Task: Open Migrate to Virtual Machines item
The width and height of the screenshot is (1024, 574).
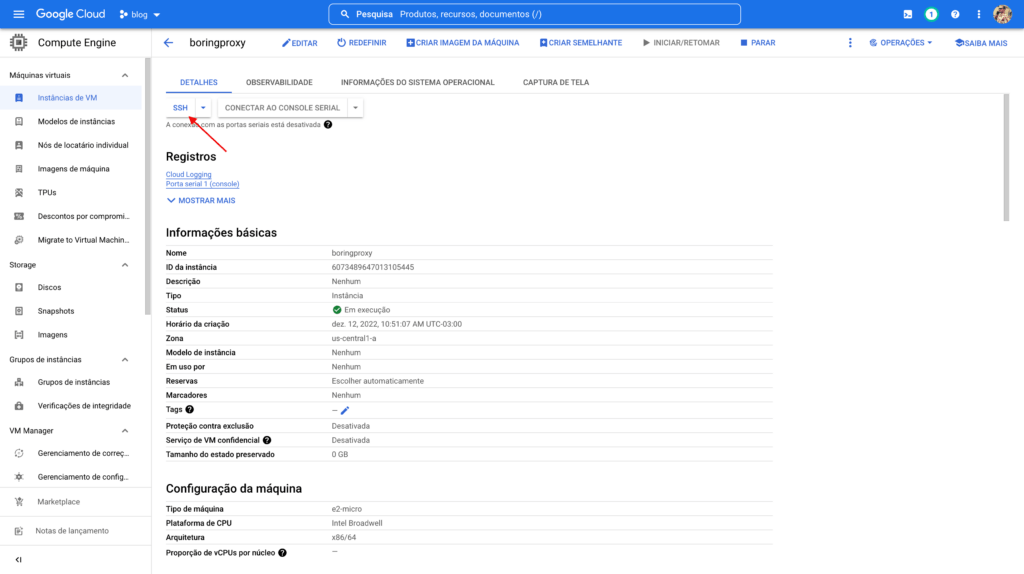Action: tap(71, 240)
